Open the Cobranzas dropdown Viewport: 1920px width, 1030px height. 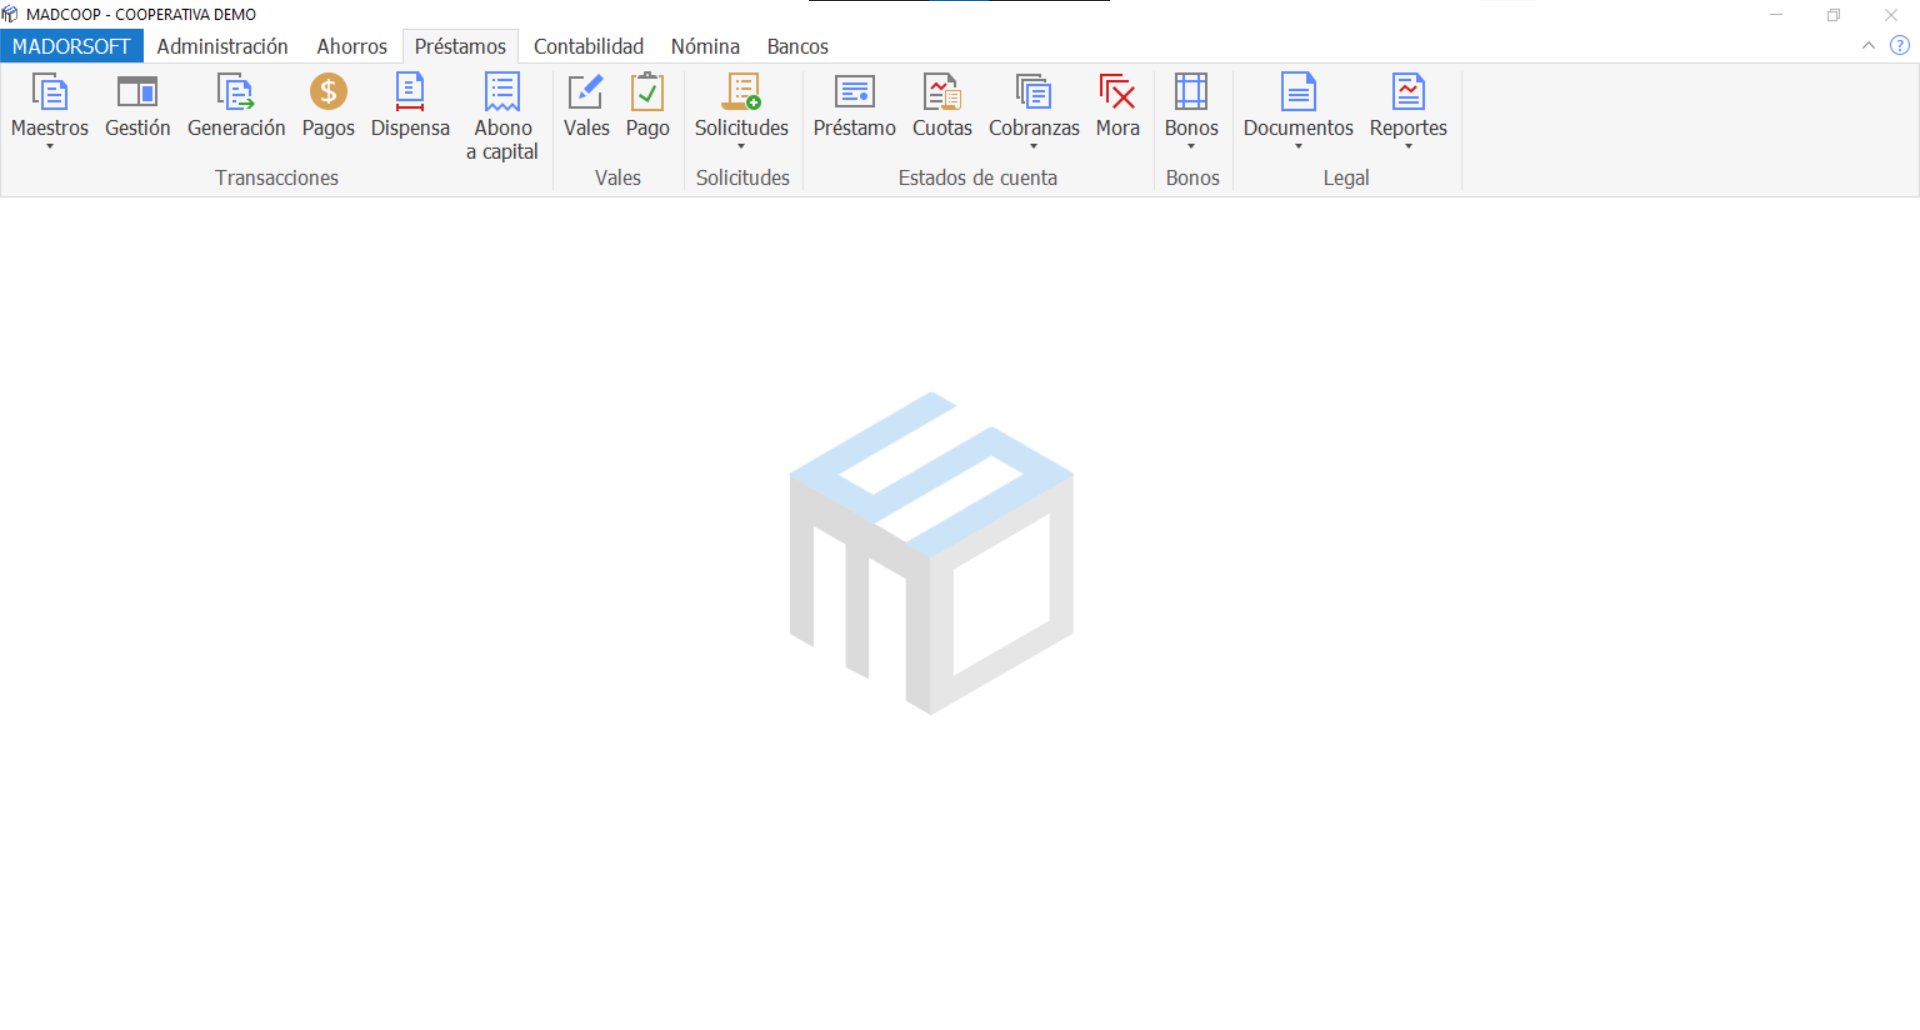1034,110
